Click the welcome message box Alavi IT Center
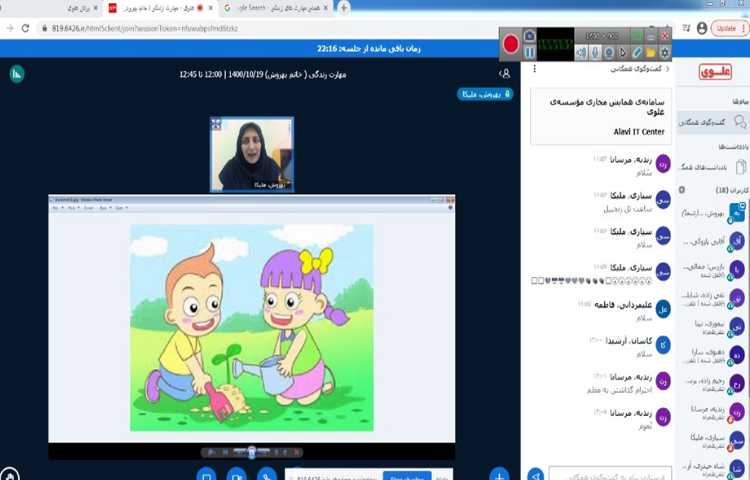Viewport: 750px width, 480px height. [x=601, y=116]
